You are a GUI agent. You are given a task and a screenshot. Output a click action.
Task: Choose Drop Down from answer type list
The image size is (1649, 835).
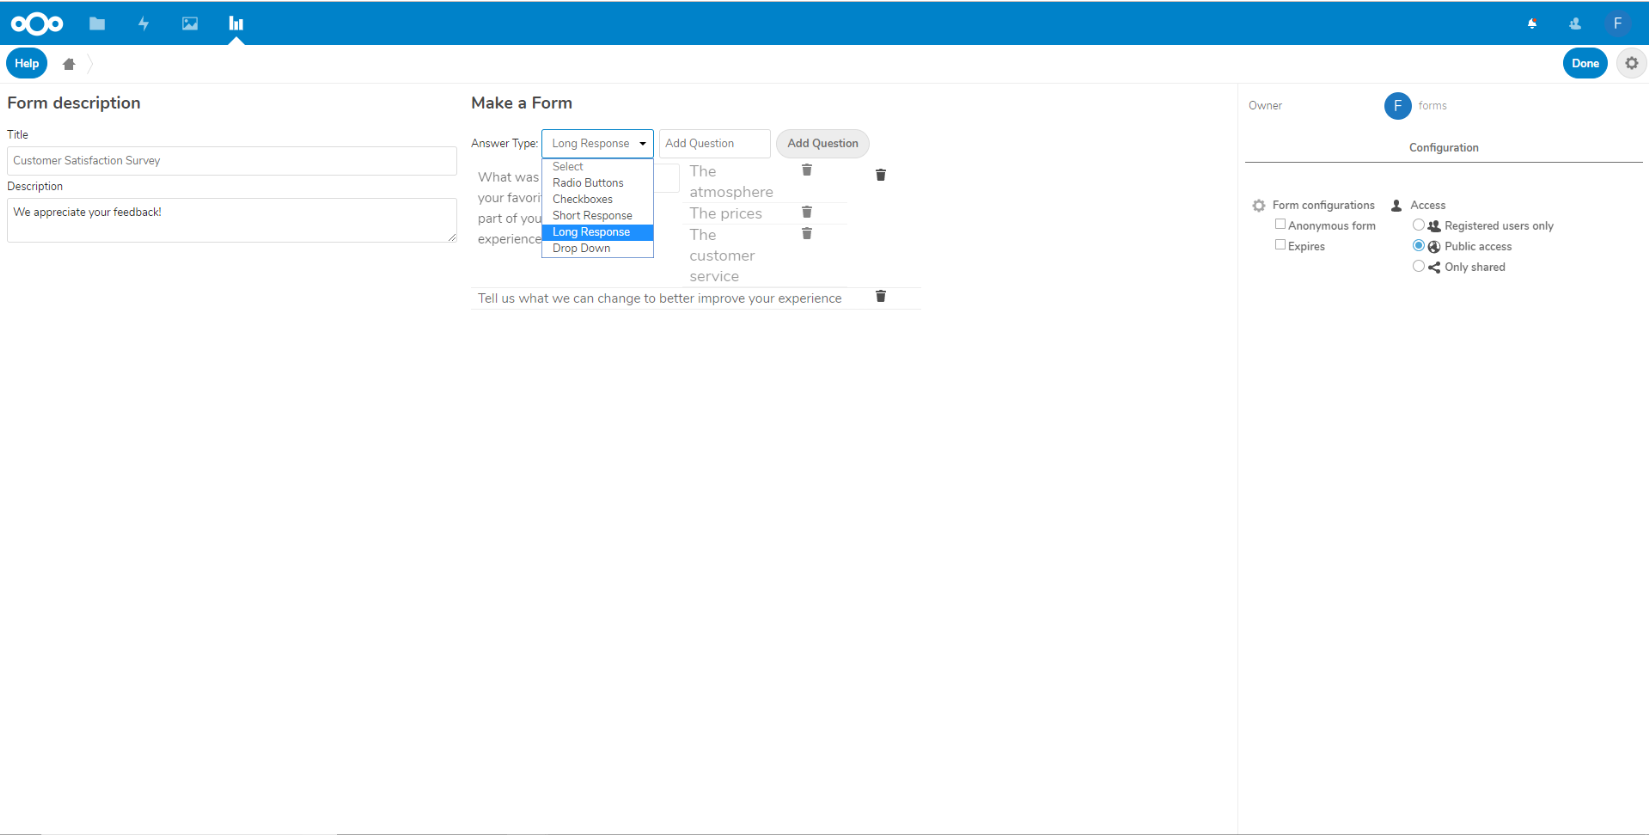point(581,248)
